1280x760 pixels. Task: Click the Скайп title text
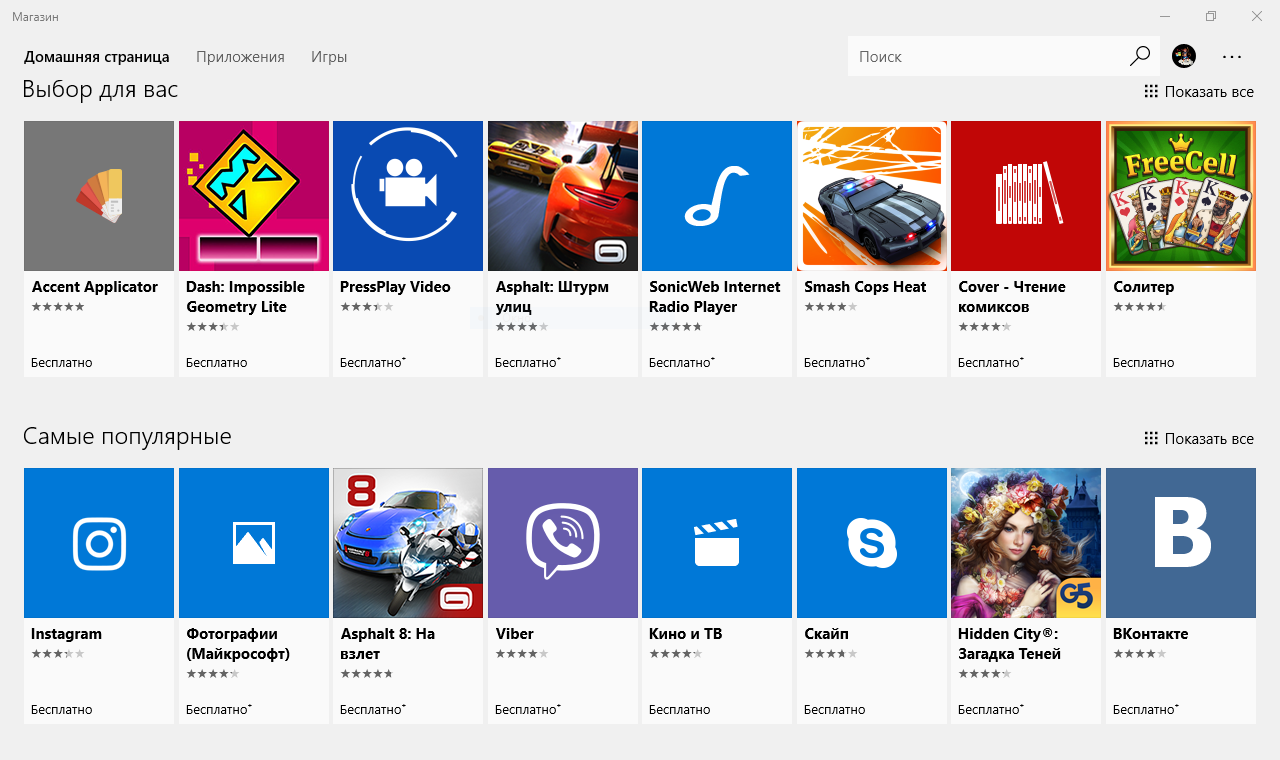point(826,634)
